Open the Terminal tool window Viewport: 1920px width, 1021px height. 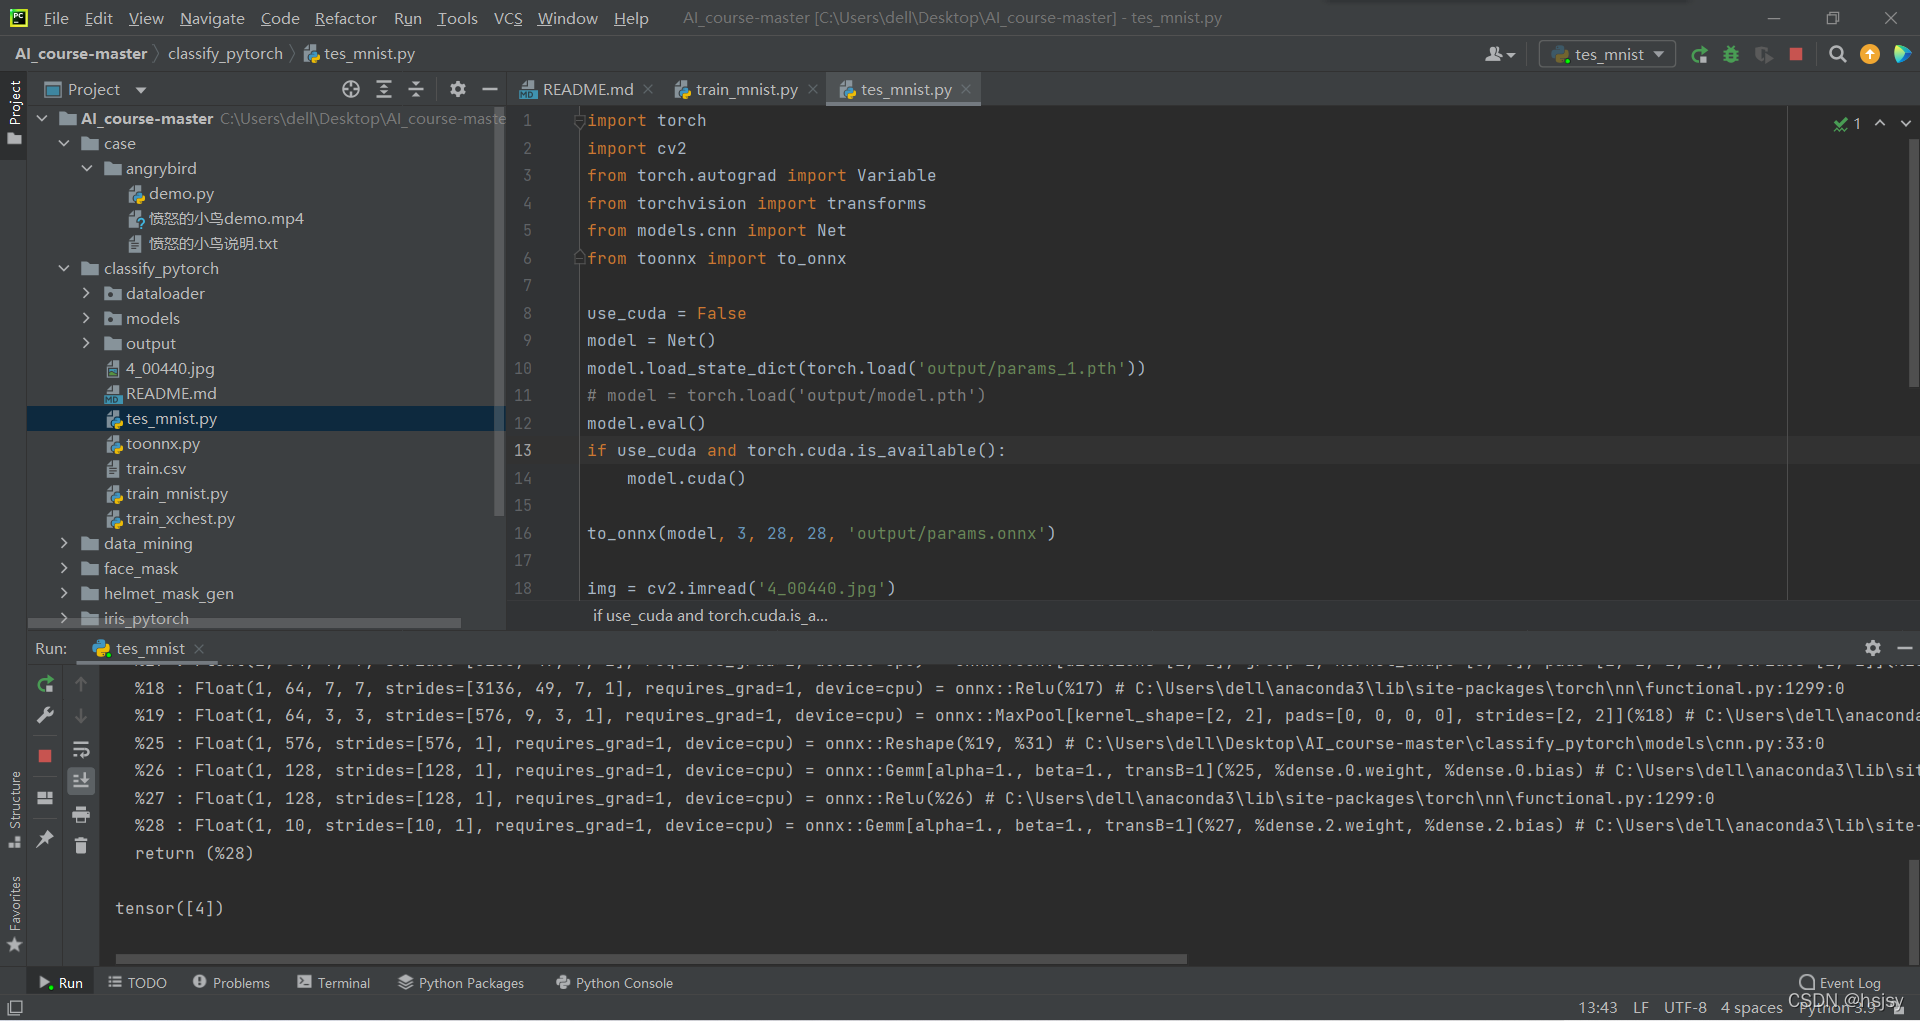(x=334, y=983)
